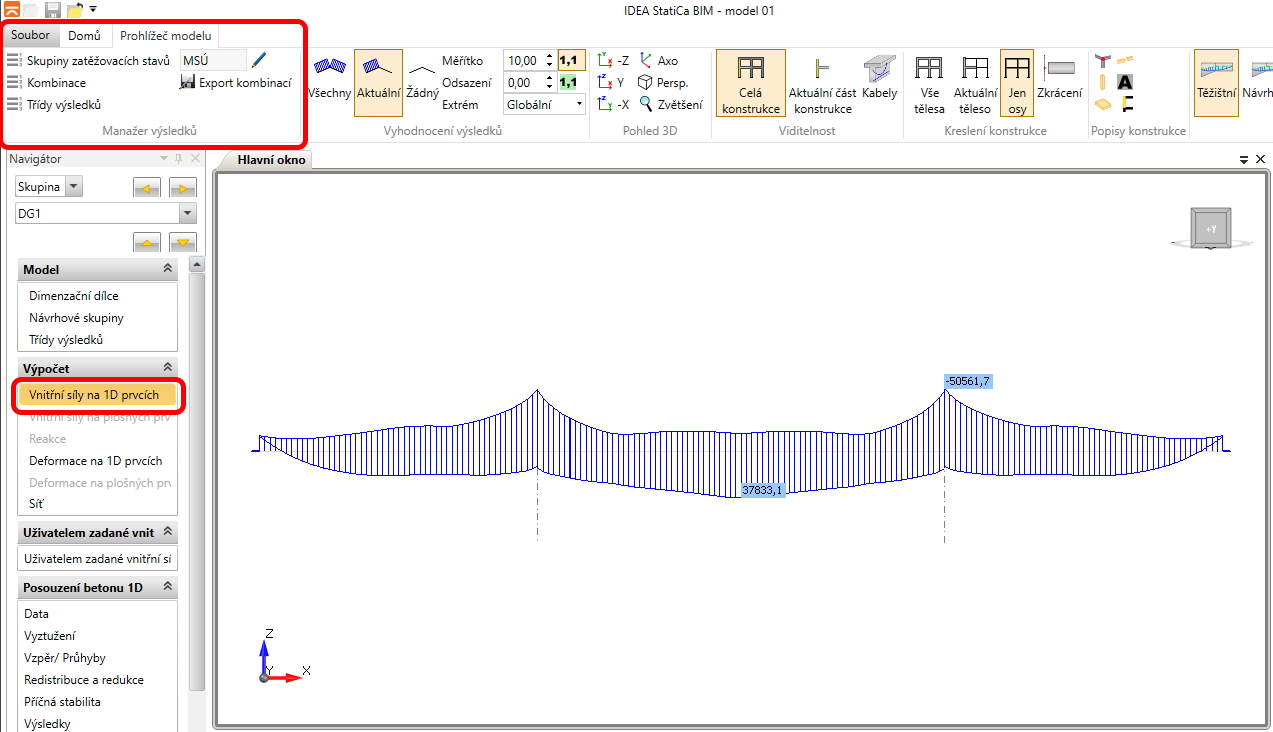Open the DG1 group dropdown
The image size is (1273, 732).
click(x=186, y=213)
